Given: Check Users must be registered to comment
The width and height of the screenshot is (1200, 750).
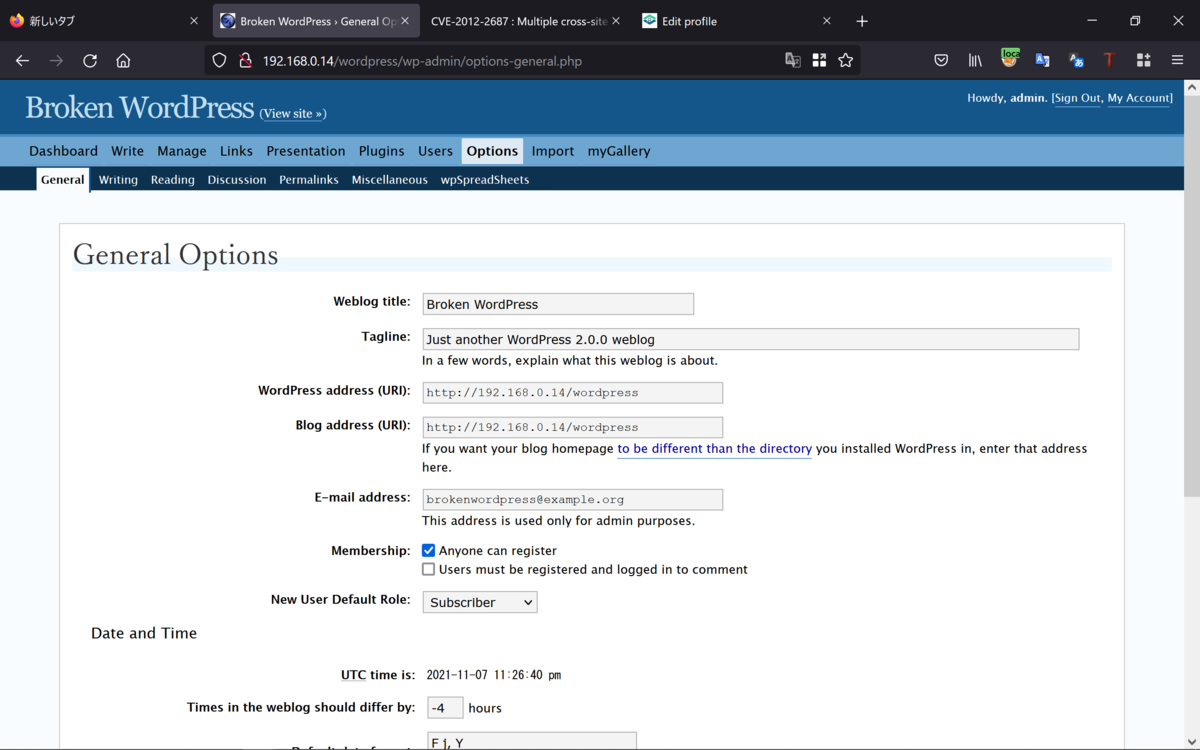Looking at the screenshot, I should pyautogui.click(x=428, y=569).
